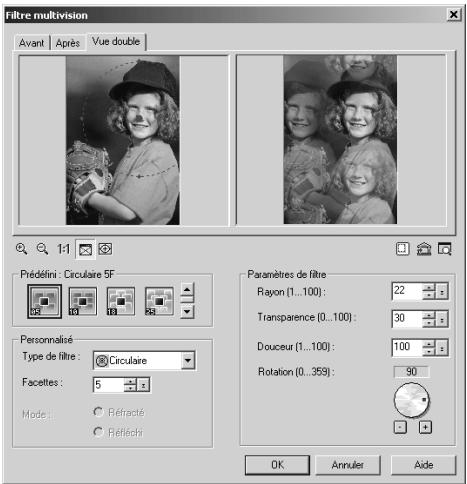This screenshot has height=484, width=467.
Task: Select the Vue double tab
Action: pos(116,41)
